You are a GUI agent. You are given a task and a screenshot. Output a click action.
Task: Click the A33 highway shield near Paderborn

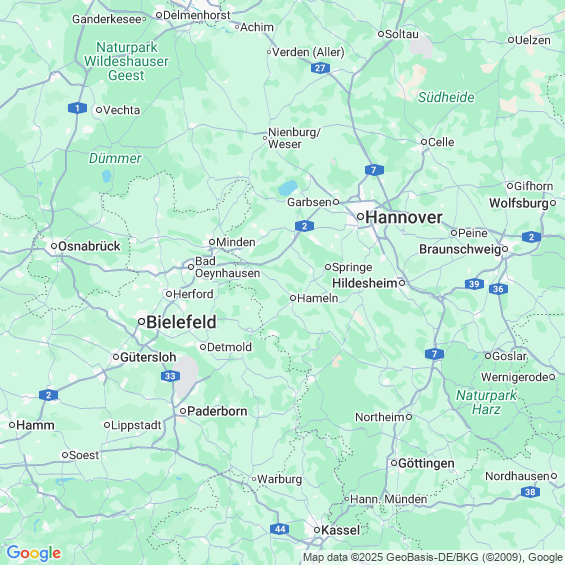[170, 376]
